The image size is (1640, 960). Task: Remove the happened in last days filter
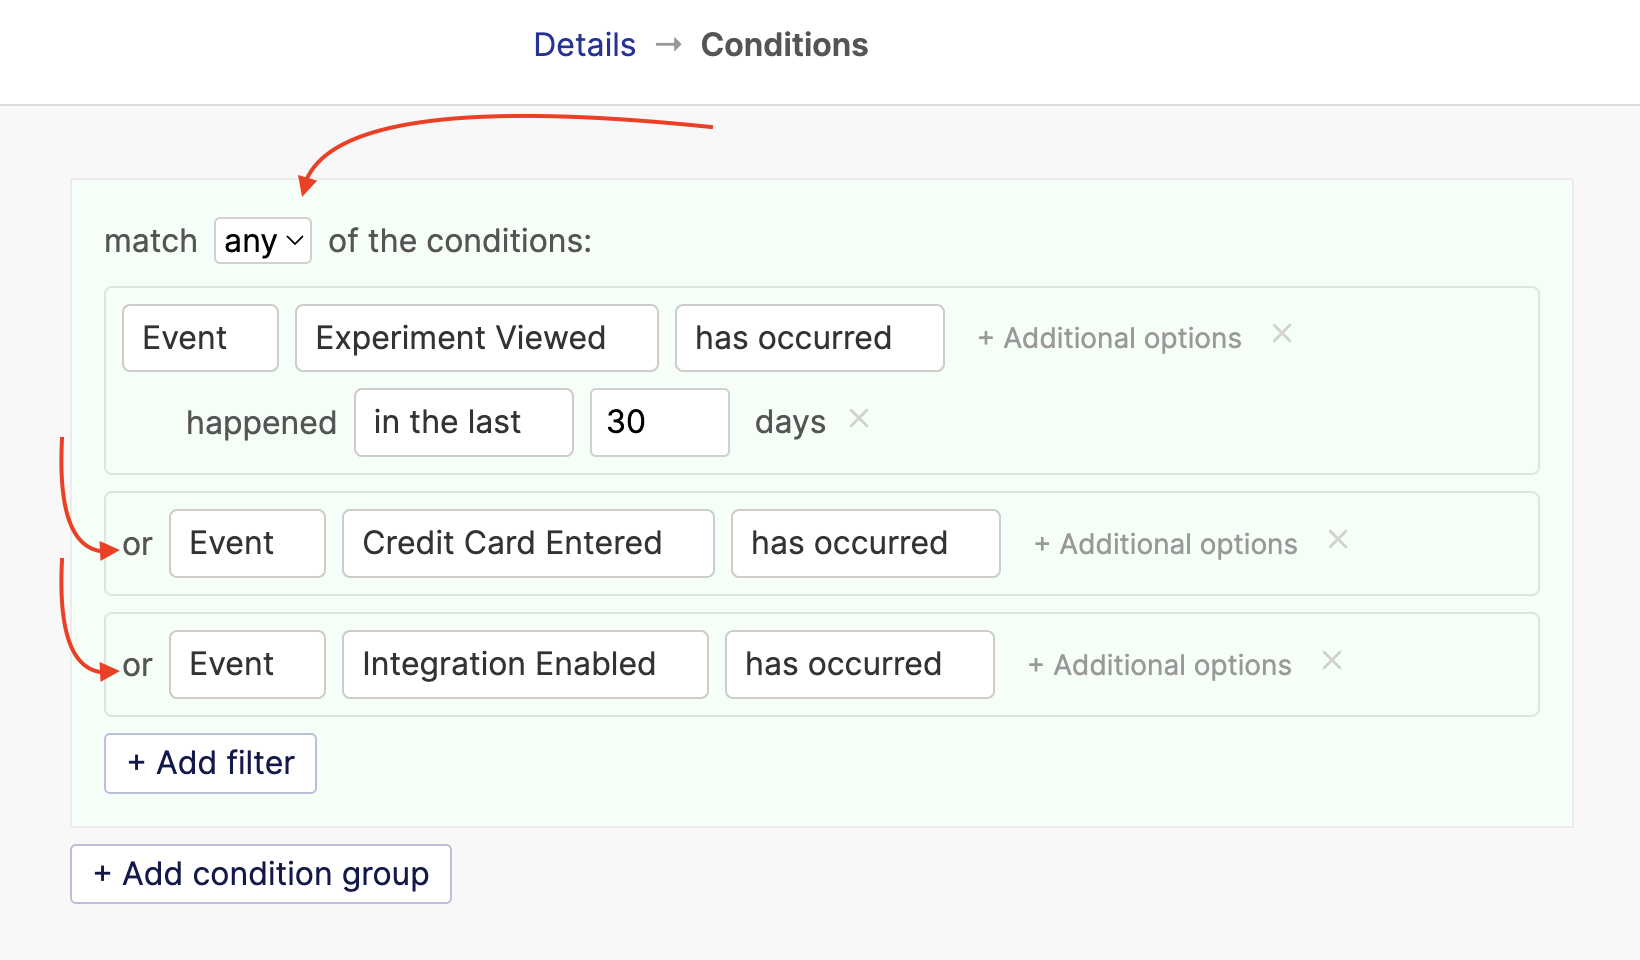(858, 419)
